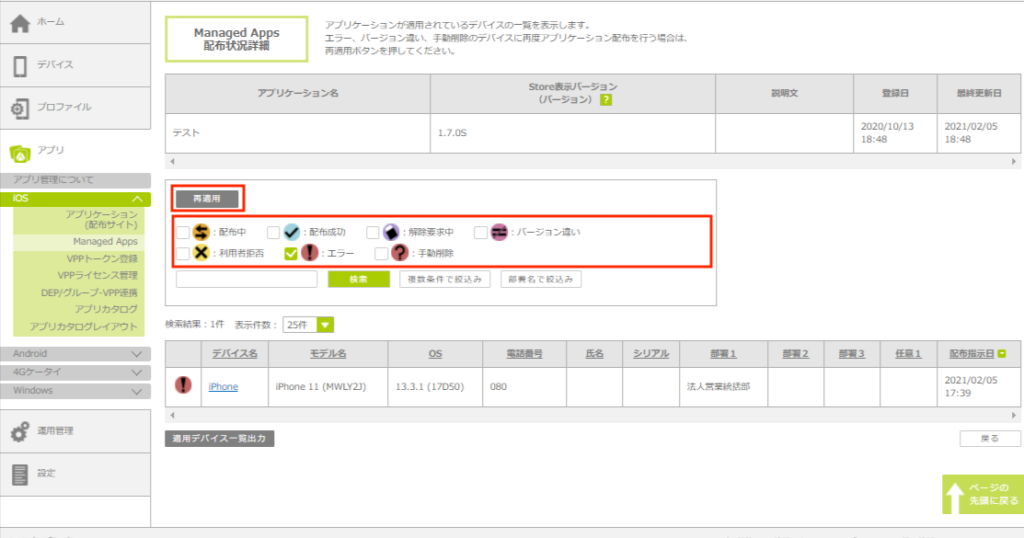
Task: Click the Profile gear icon in sidebar
Action: pos(20,108)
